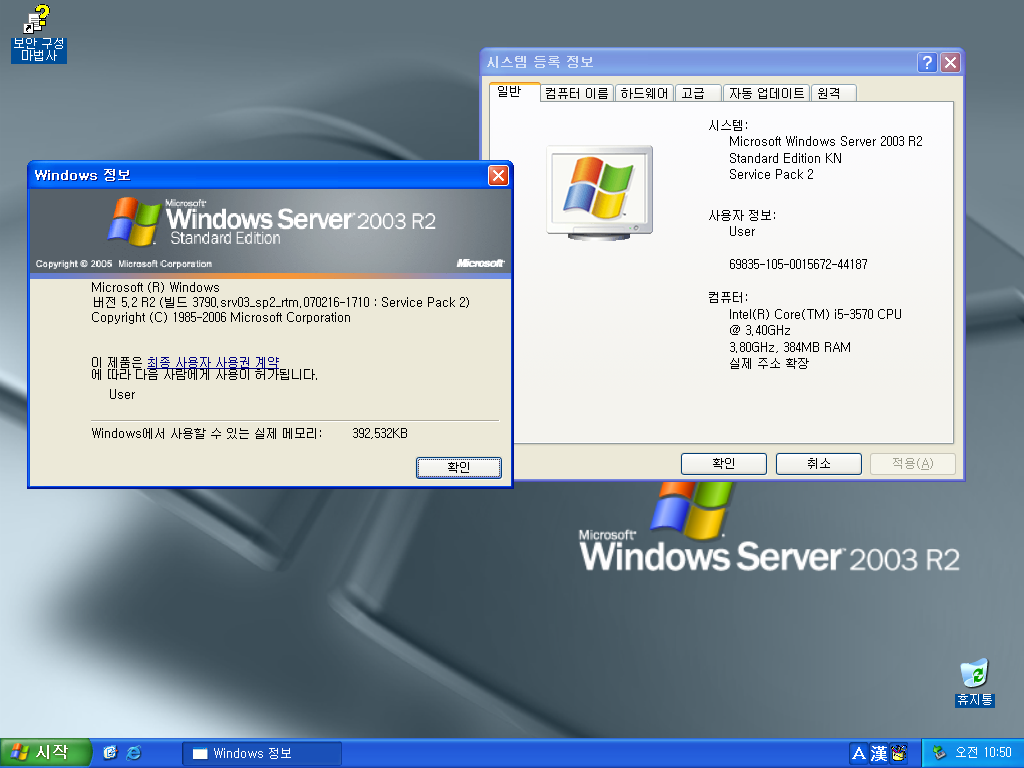
Task: Click 'Copyright (C) 1985-2006 Microsoft Corporation' text
Action: [221, 317]
